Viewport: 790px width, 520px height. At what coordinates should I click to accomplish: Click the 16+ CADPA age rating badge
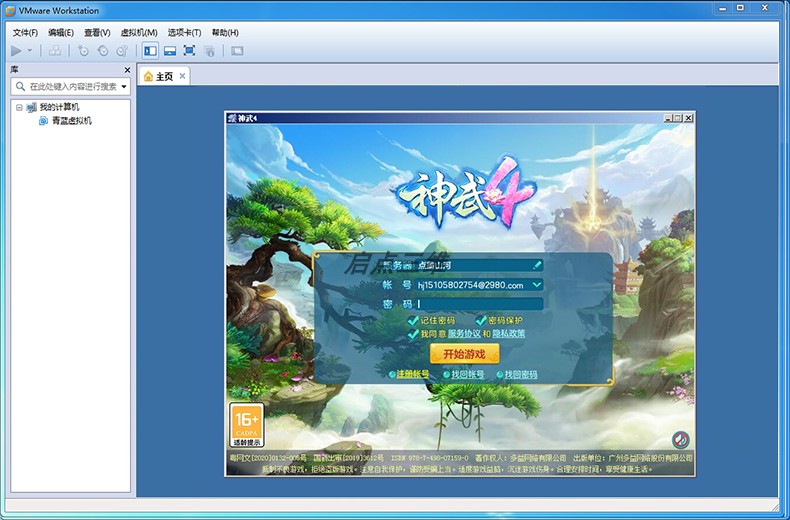[x=247, y=425]
